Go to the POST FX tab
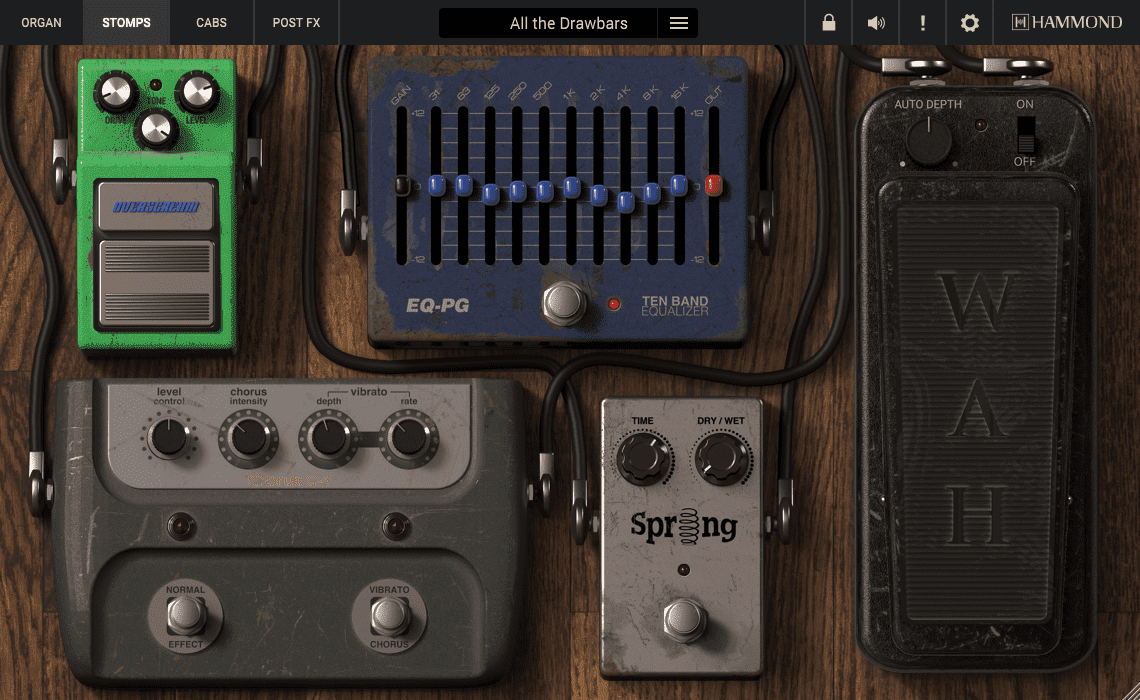 click(296, 23)
